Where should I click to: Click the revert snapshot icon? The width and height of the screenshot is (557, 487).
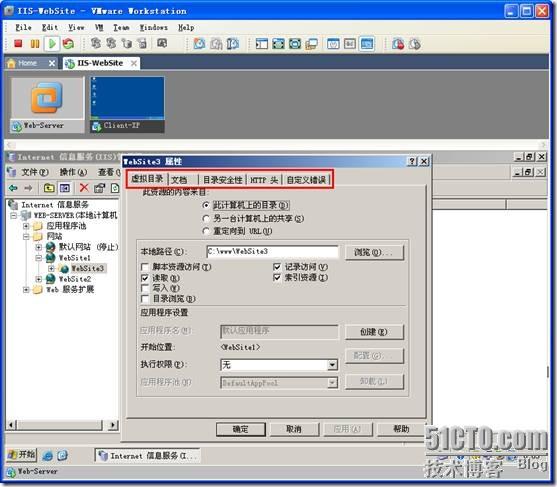coord(216,44)
